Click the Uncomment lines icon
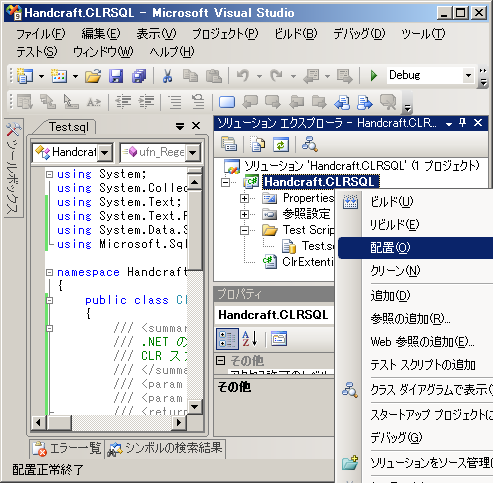Image resolution: width=493 pixels, height=483 pixels. point(198,102)
